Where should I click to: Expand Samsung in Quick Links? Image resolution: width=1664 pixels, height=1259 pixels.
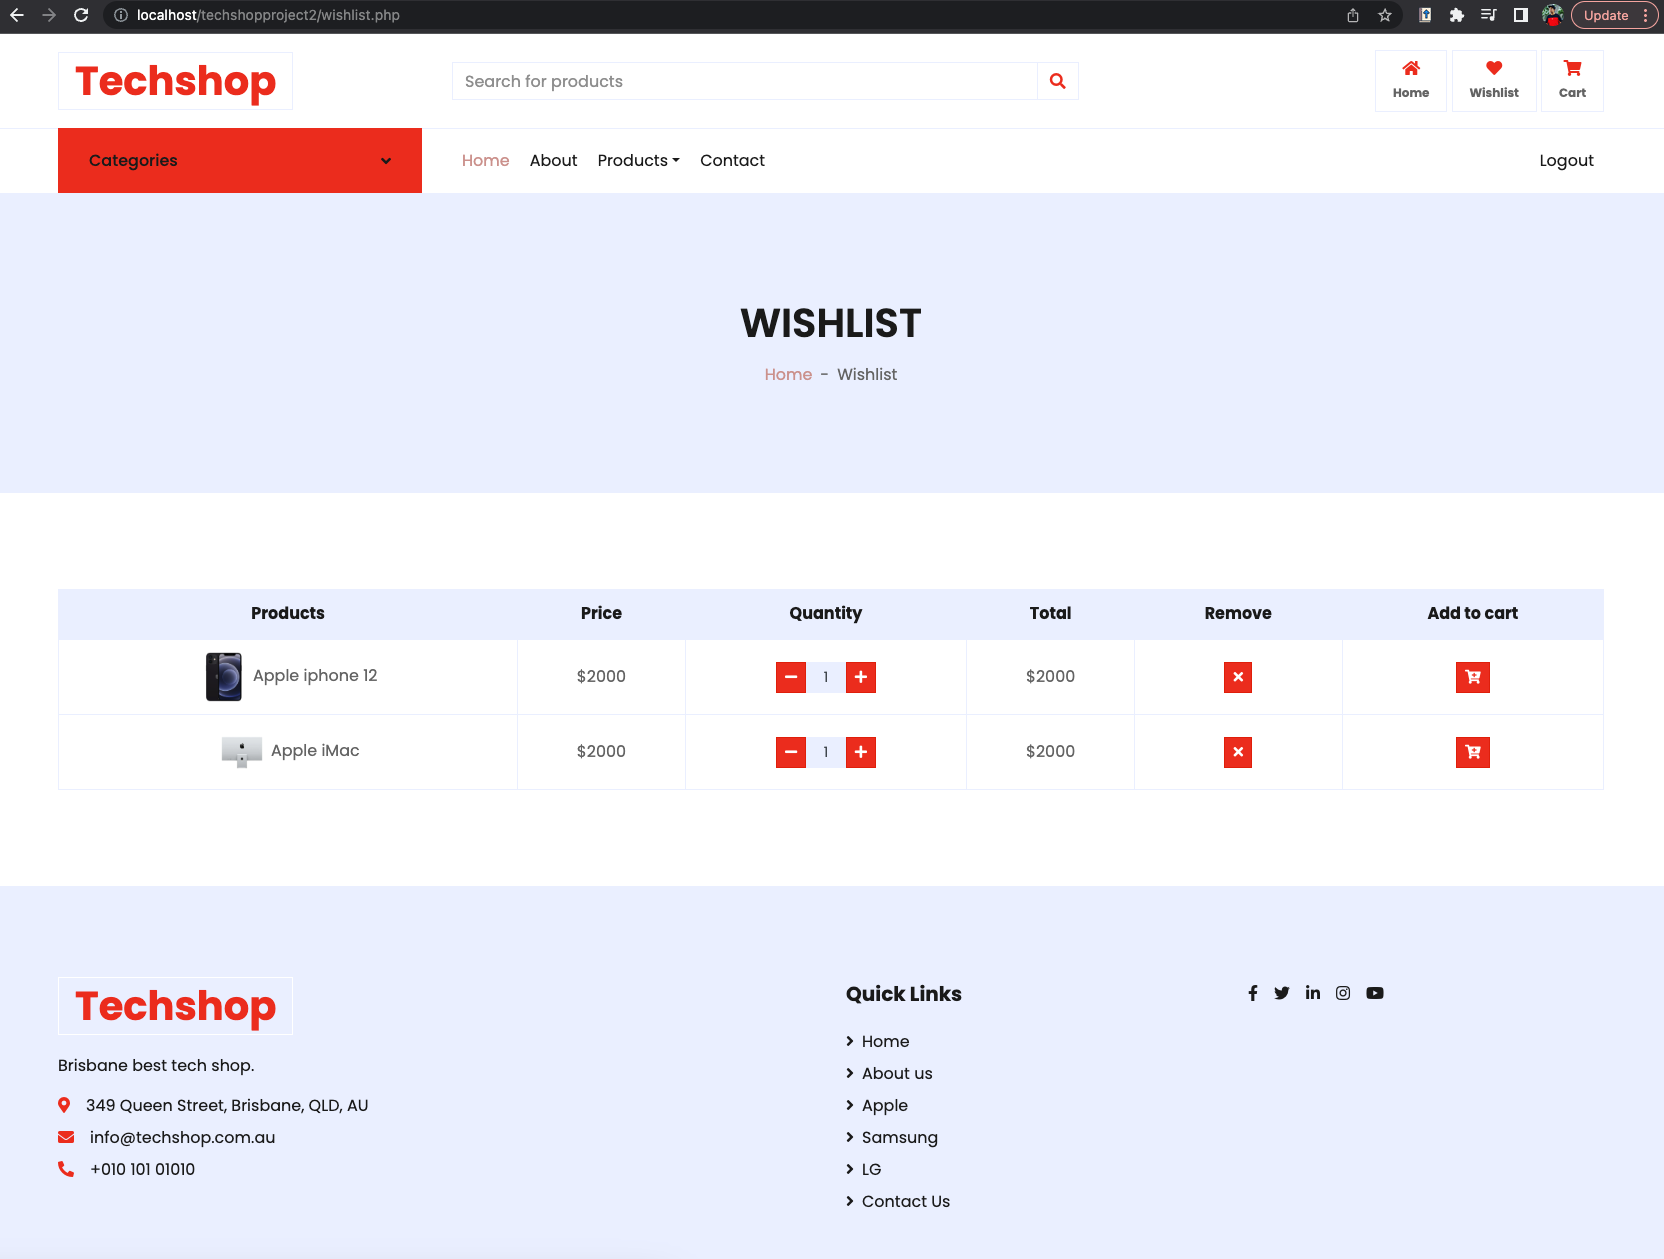pyautogui.click(x=899, y=1137)
